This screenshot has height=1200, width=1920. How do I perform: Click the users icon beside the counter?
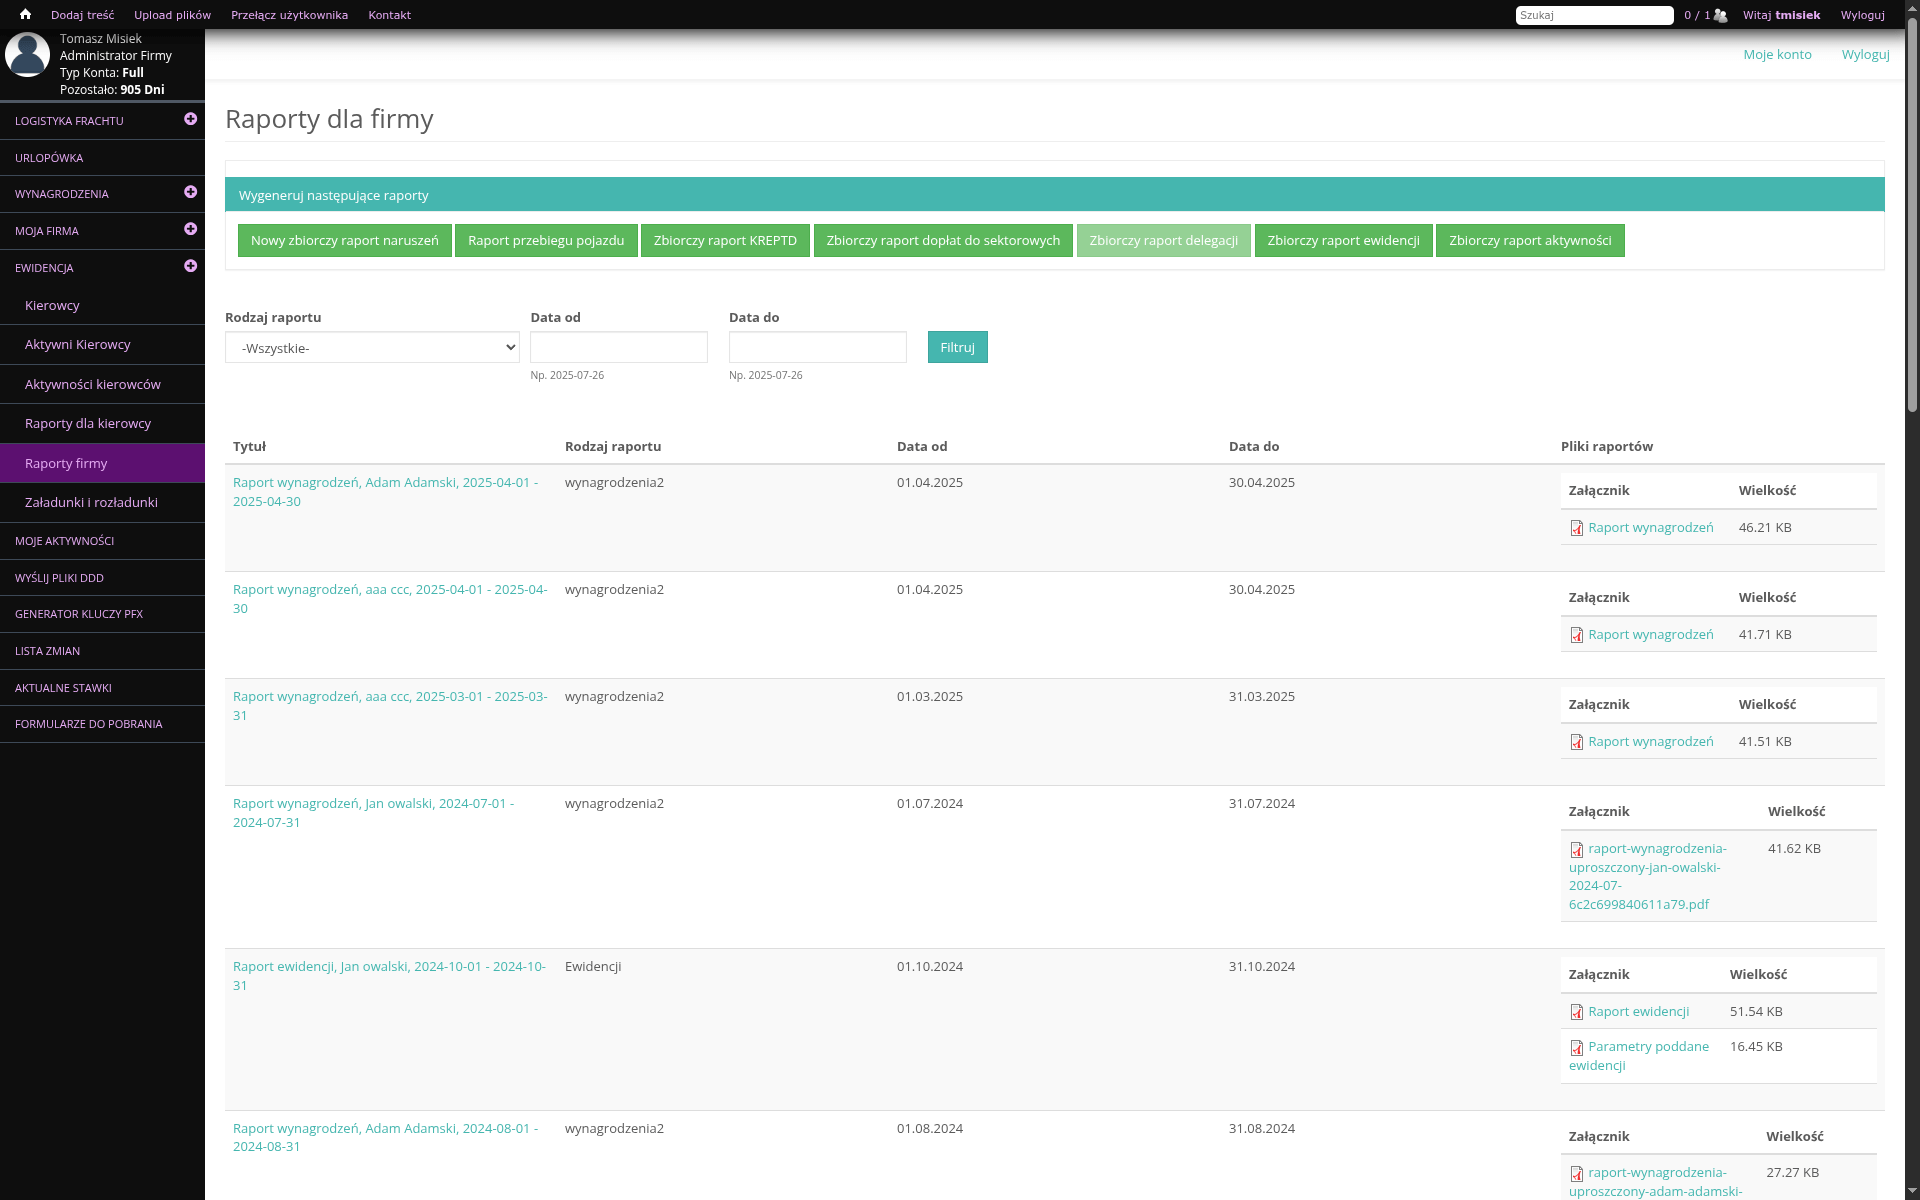click(x=1720, y=15)
